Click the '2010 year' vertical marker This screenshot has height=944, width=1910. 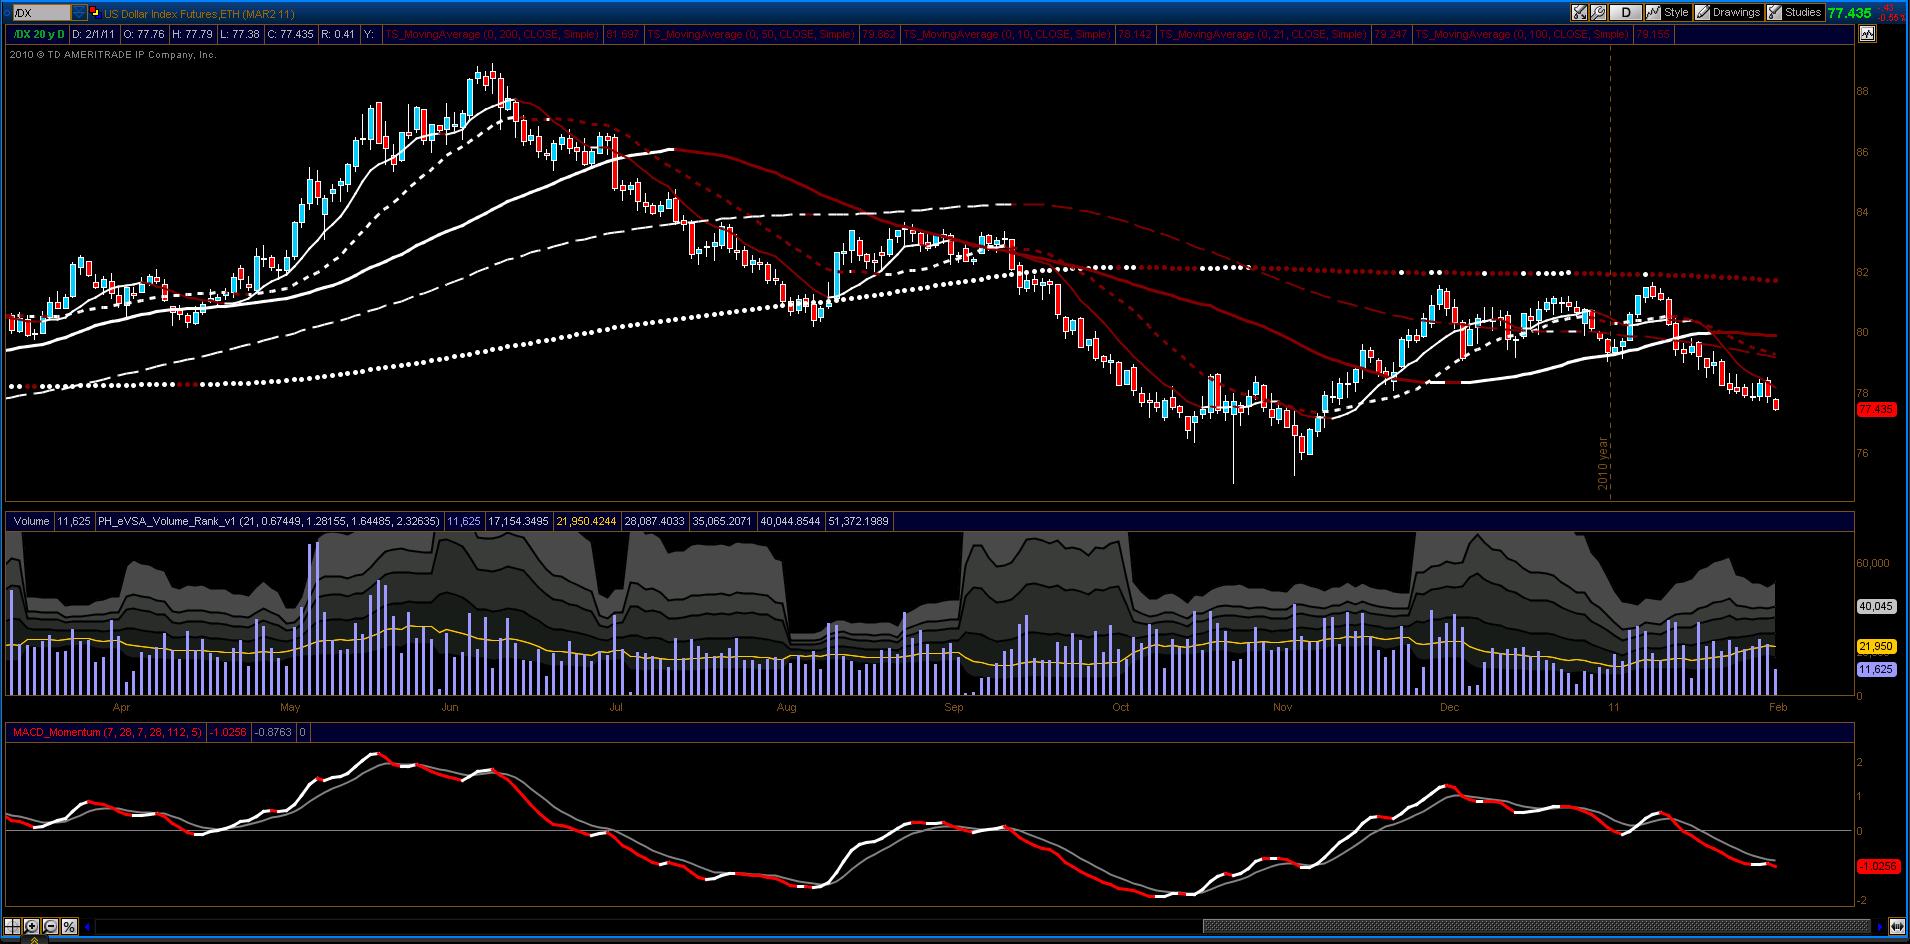[1603, 463]
